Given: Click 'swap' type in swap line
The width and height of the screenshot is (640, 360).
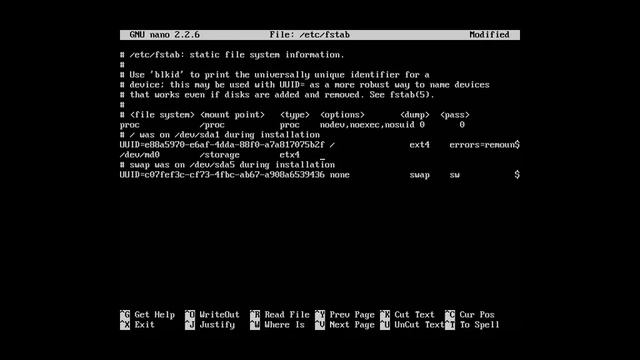Looking at the screenshot, I should tap(420, 175).
